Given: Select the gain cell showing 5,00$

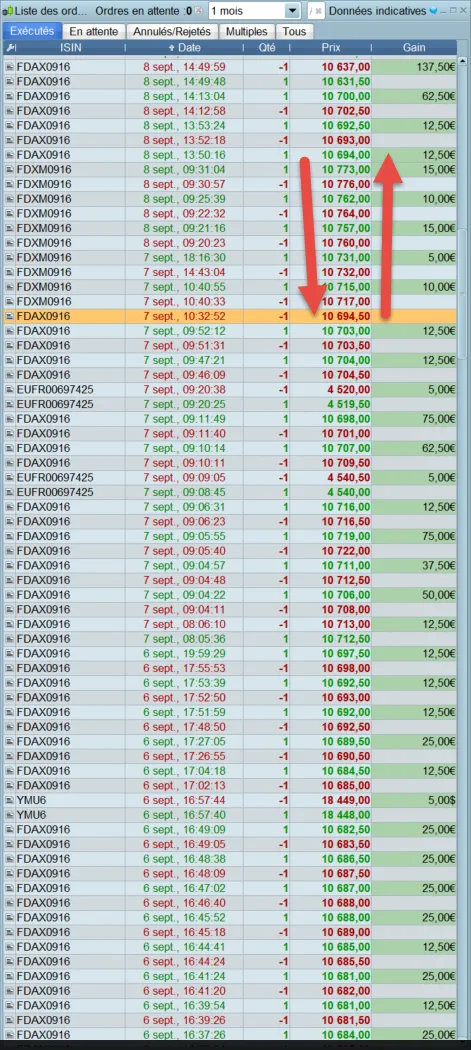Looking at the screenshot, I should tap(415, 800).
